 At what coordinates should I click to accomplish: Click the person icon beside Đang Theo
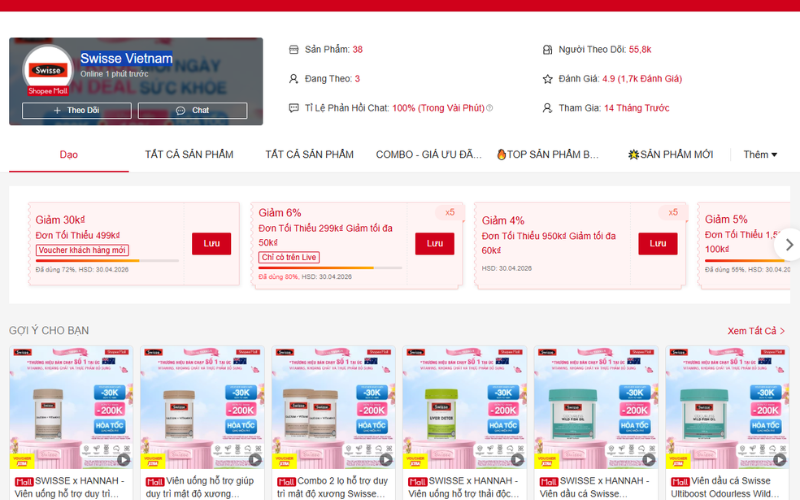pyautogui.click(x=293, y=79)
